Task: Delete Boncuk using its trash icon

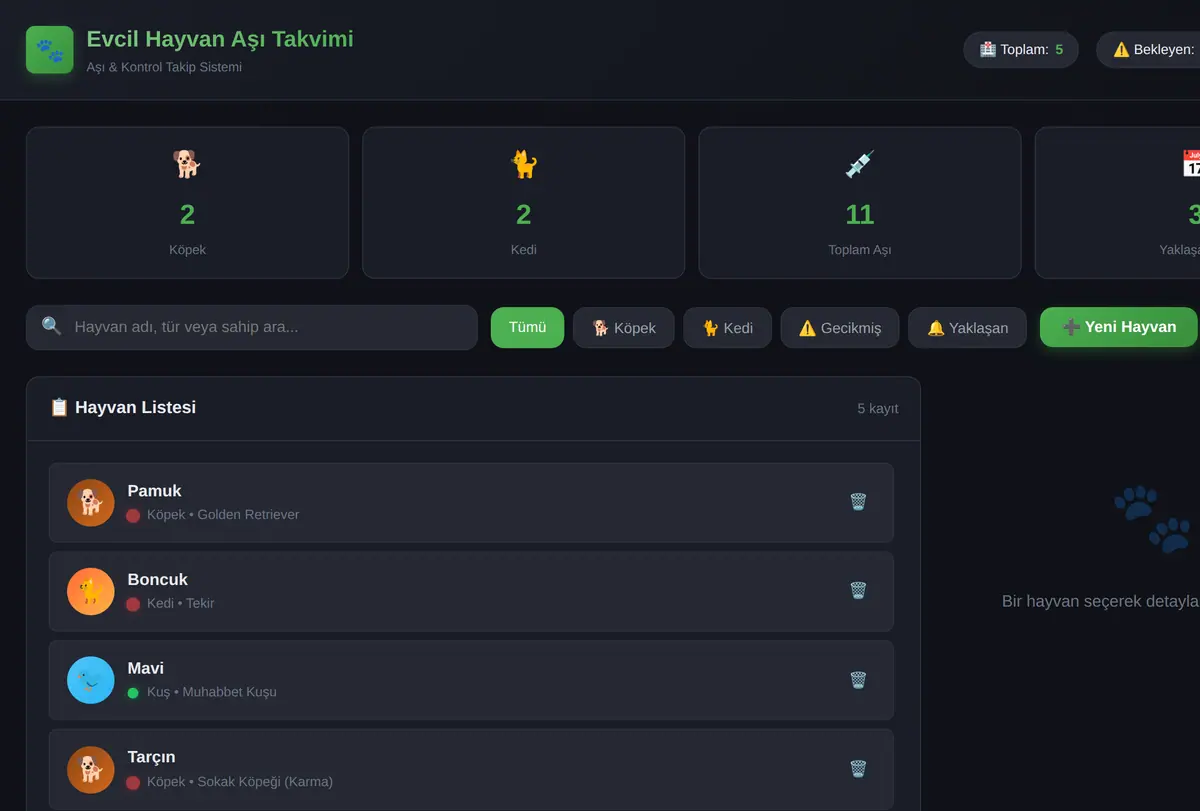Action: (x=858, y=591)
